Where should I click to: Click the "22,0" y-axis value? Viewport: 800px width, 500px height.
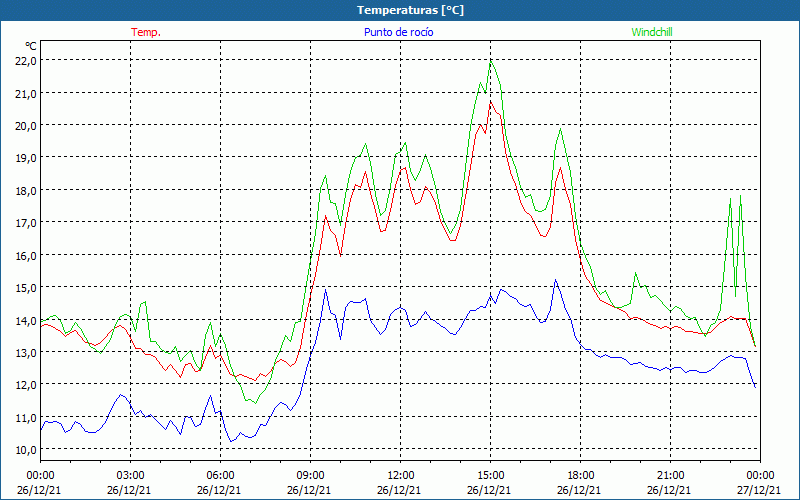(26, 60)
